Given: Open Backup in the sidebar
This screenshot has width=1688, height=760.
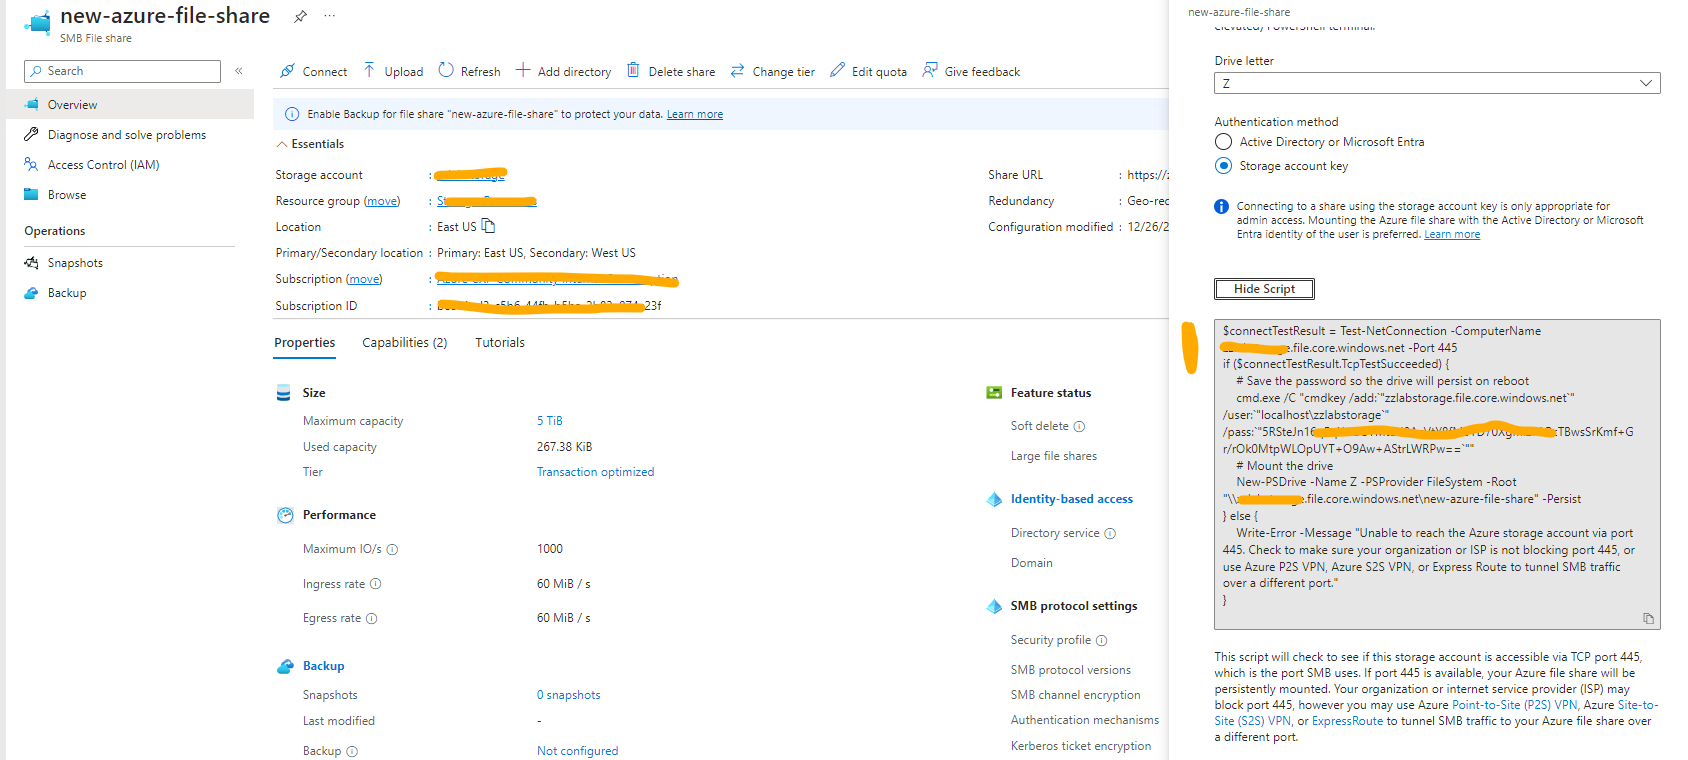Looking at the screenshot, I should [x=67, y=293].
